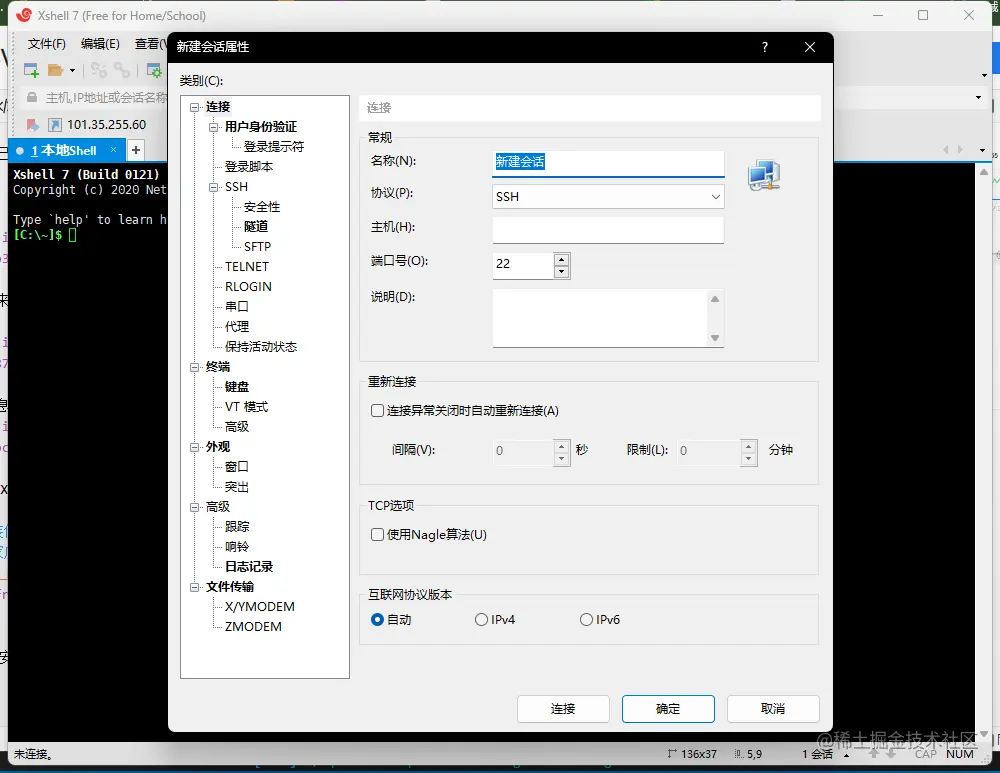Click the open session folder icon
Image resolution: width=1000 pixels, height=773 pixels.
pos(55,70)
